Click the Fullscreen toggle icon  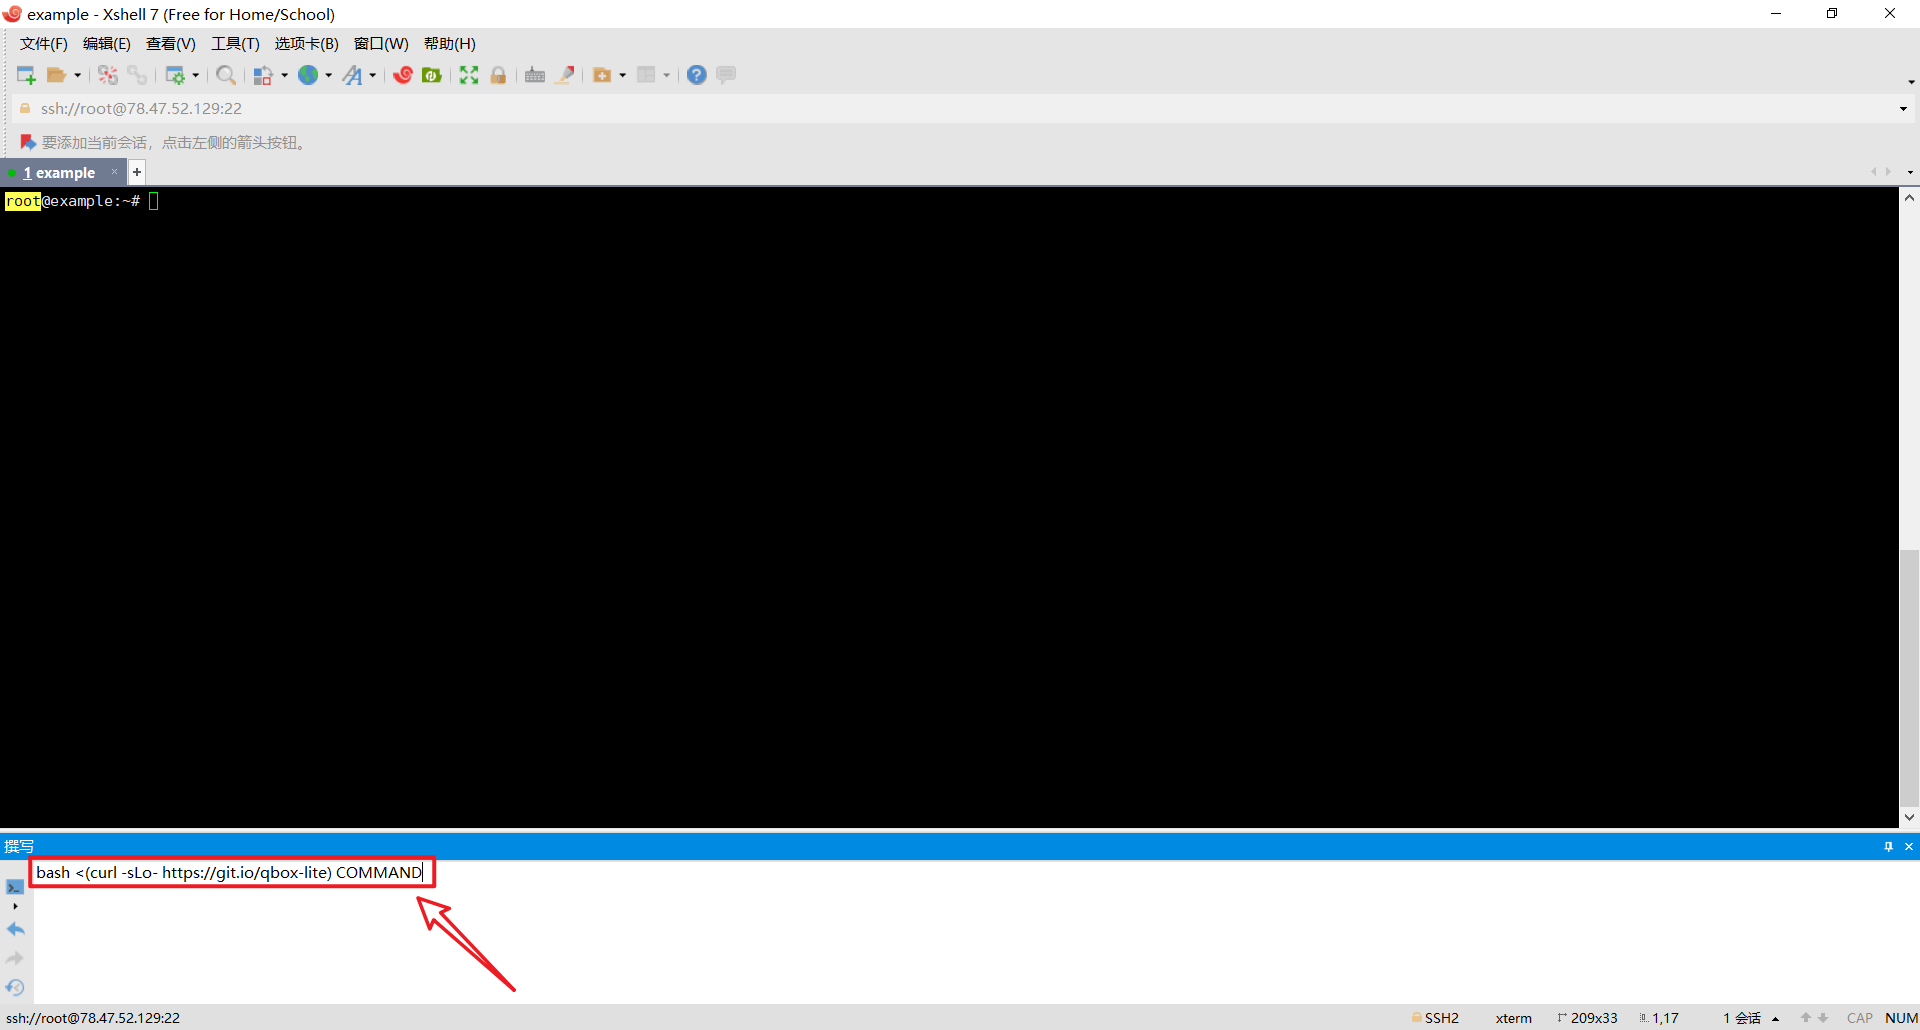pyautogui.click(x=469, y=75)
